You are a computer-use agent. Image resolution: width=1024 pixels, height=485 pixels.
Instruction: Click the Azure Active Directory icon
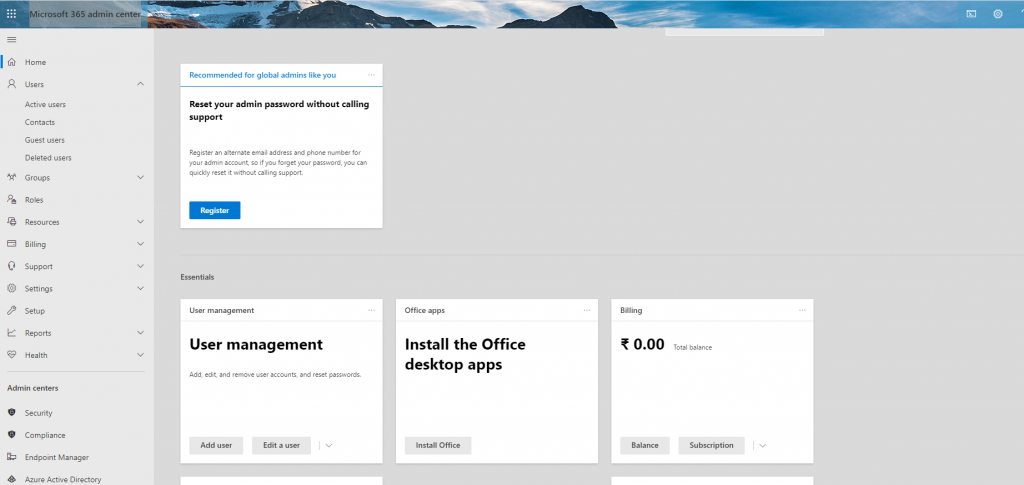point(11,479)
